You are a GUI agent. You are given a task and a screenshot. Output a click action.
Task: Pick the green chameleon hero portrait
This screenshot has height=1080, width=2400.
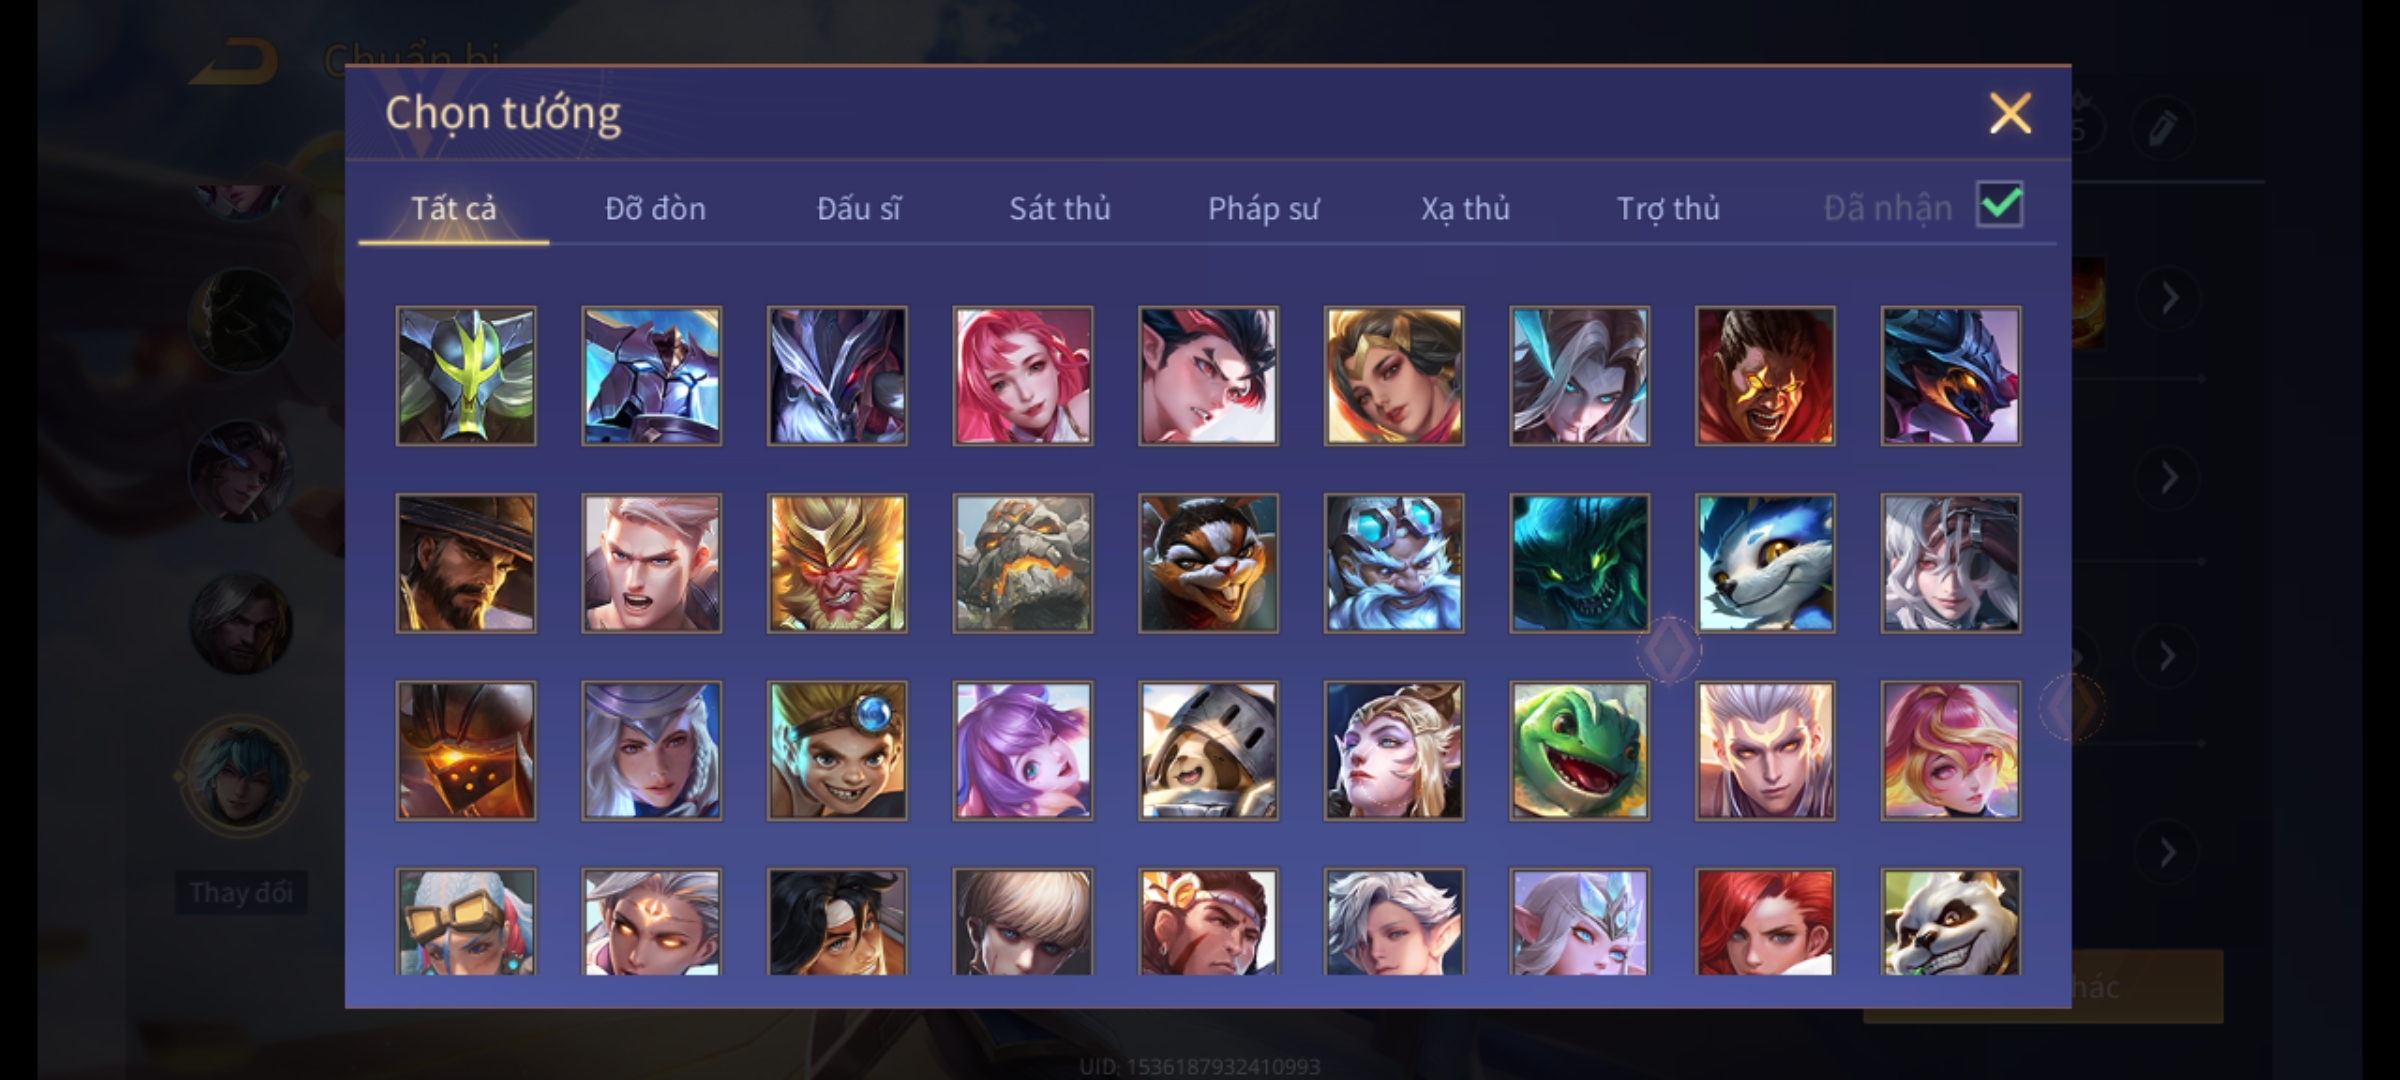pos(1579,751)
